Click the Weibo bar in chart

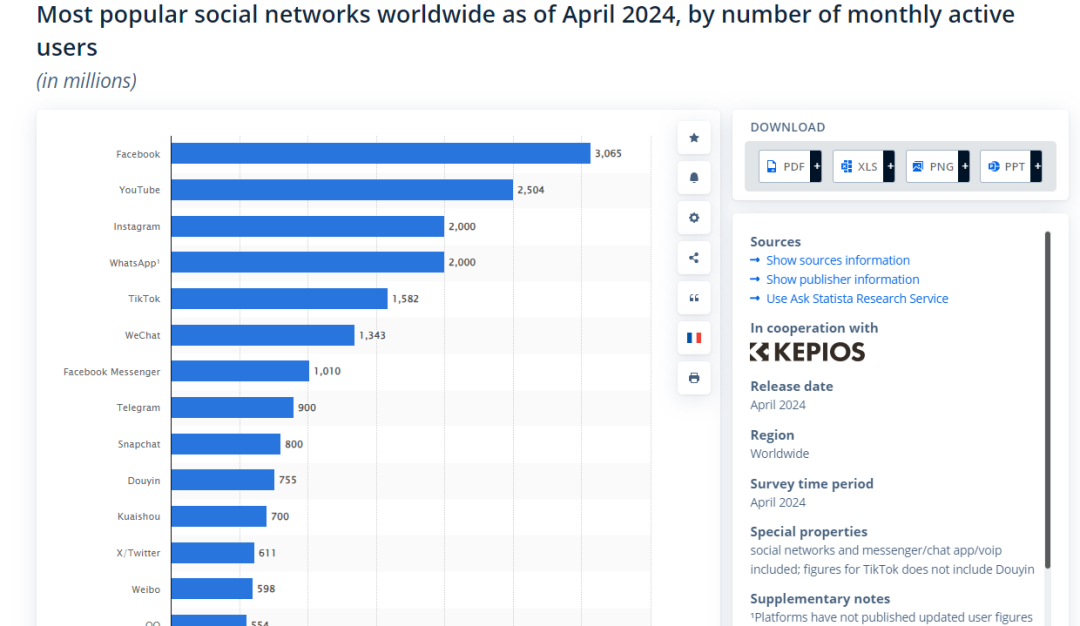tap(212, 589)
